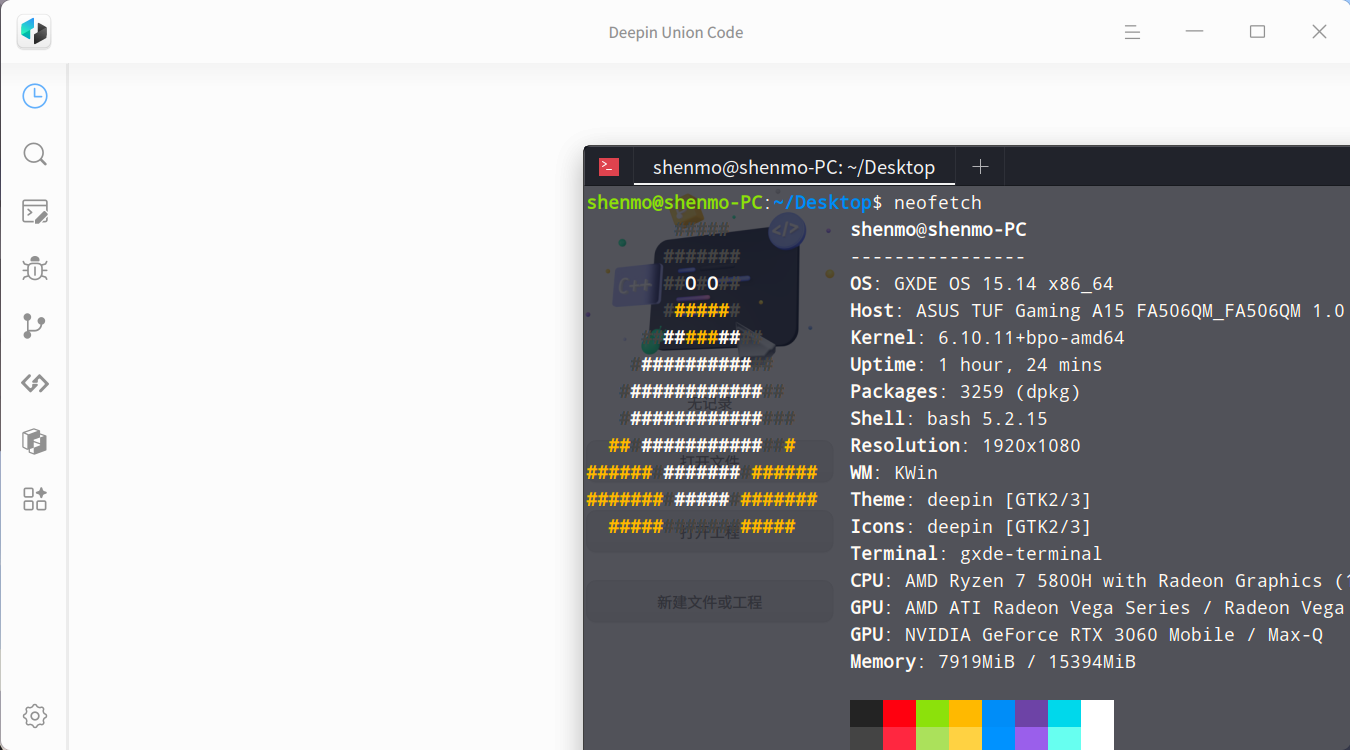Select the reverse engineering code-brackets icon

point(35,383)
